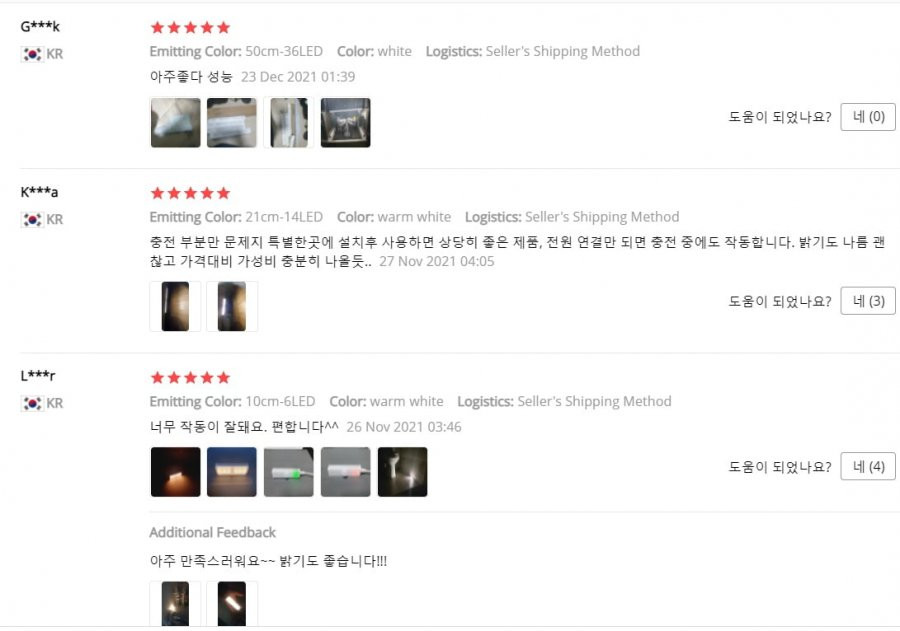
Task: Open G***k's second review photo
Action: pos(232,122)
